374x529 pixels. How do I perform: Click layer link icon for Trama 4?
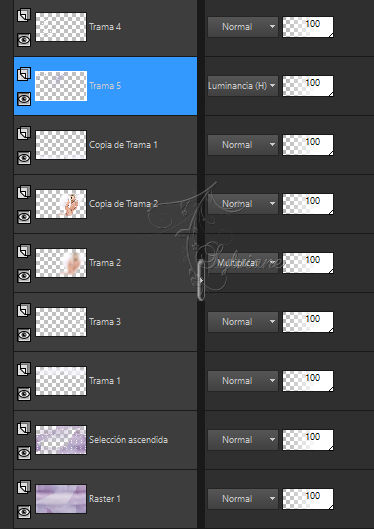(24, 15)
